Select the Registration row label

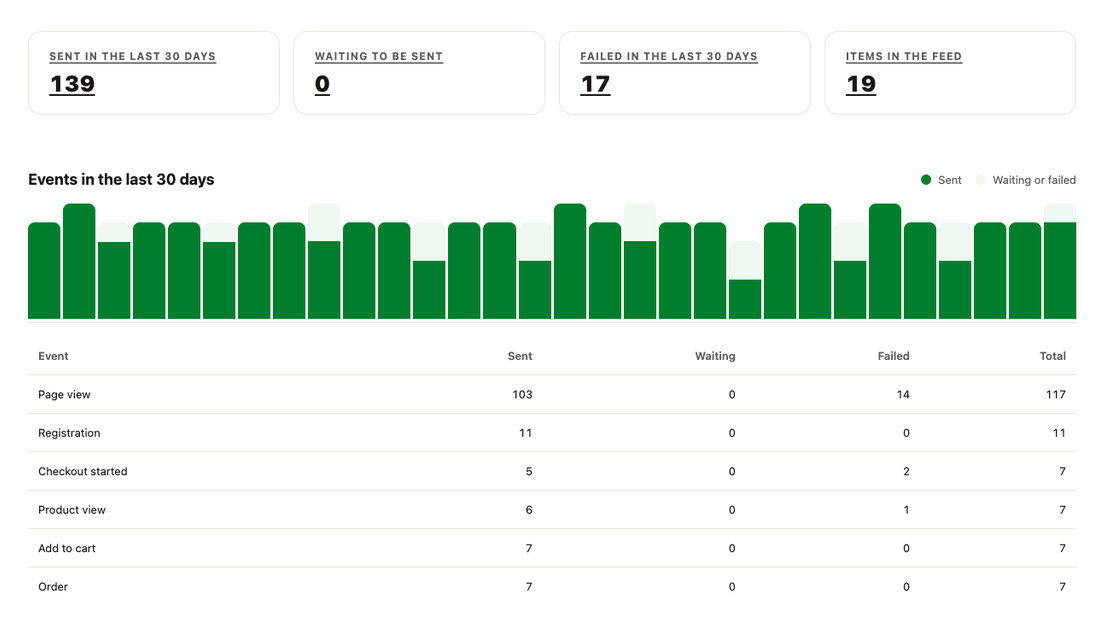click(69, 433)
